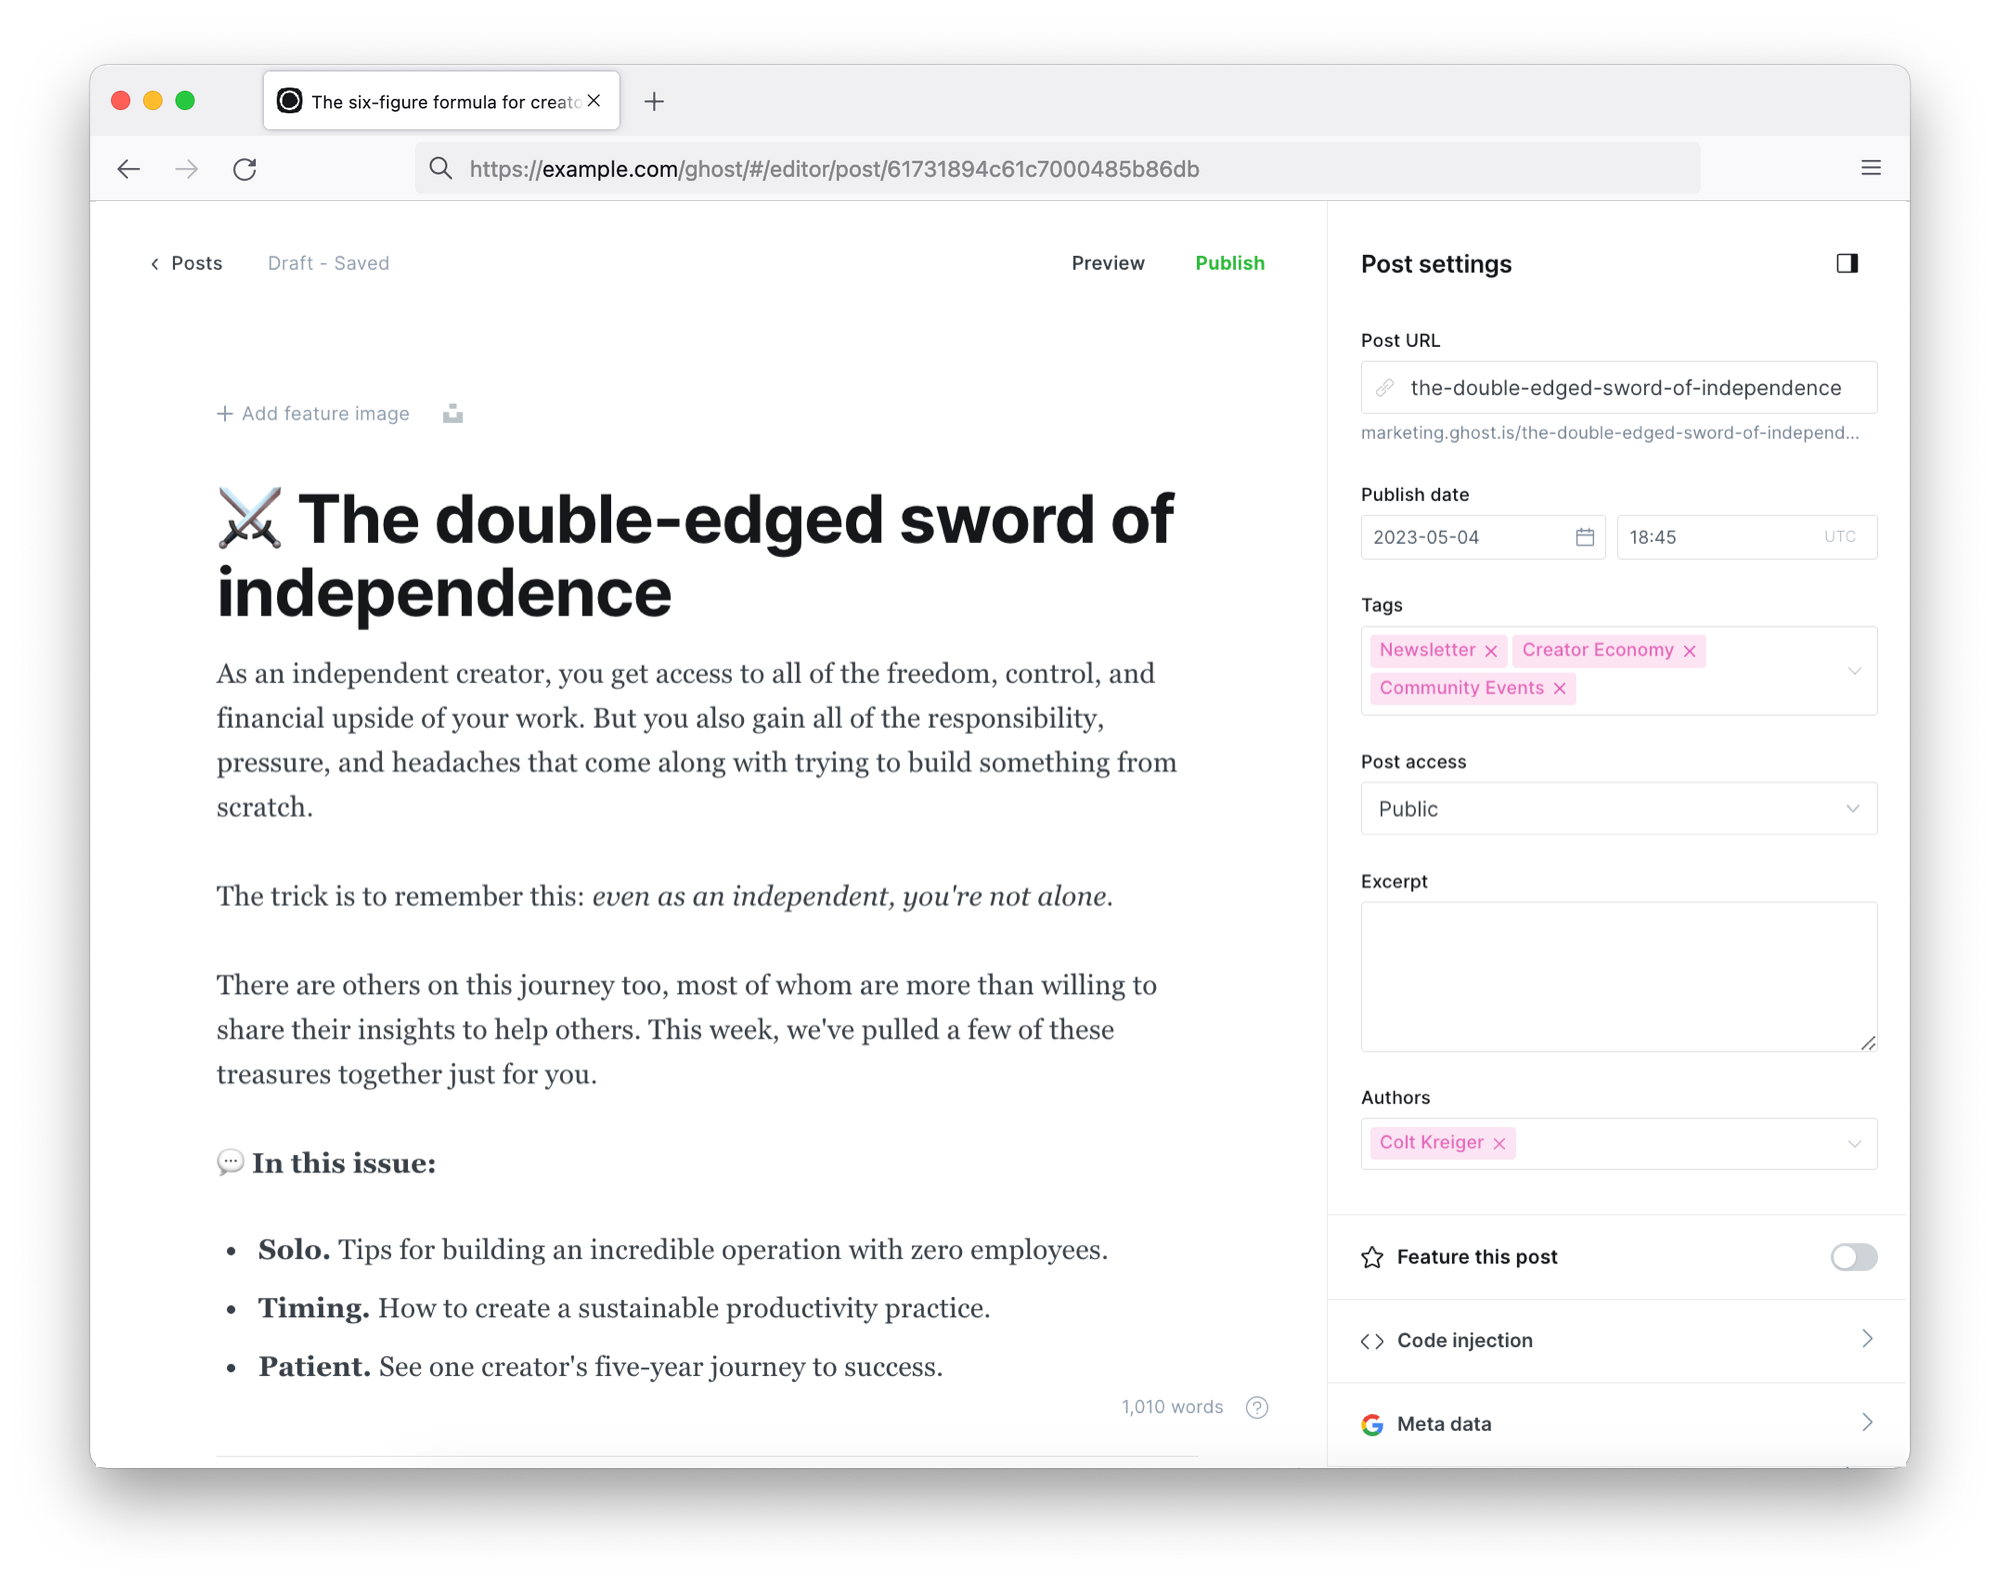Screen dimensions: 2000x1578
Task: Click the code injection chevron icon
Action: tap(1864, 1339)
